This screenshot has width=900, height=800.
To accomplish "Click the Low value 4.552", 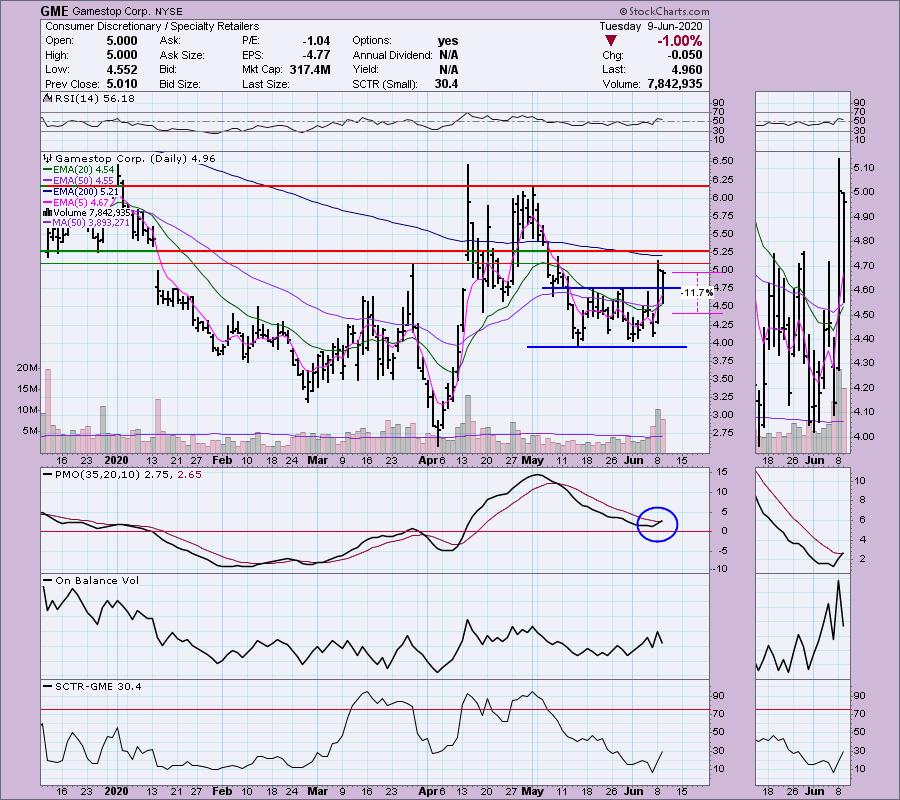I will coord(122,69).
